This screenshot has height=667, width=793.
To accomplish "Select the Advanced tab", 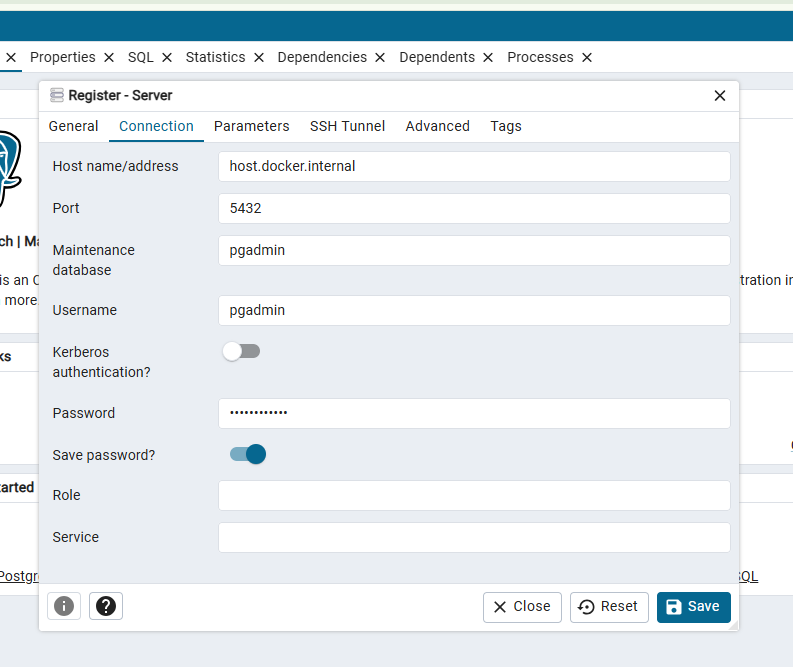I will tap(437, 126).
